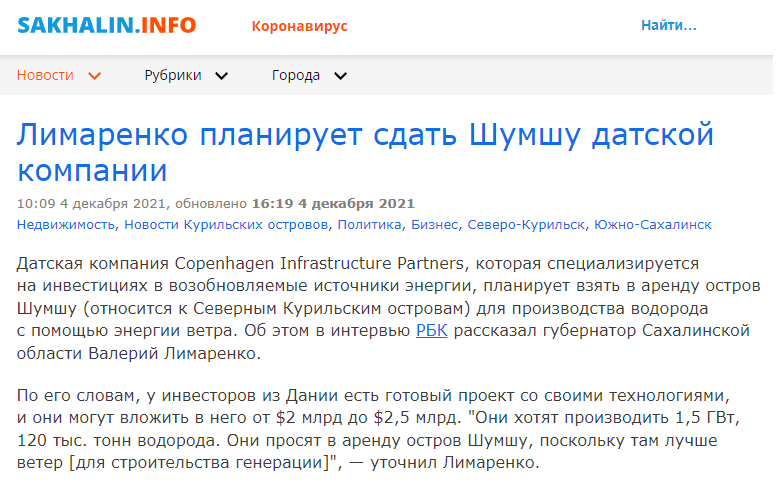Open the Политика category tag
This screenshot has width=778, height=499.
click(369, 225)
